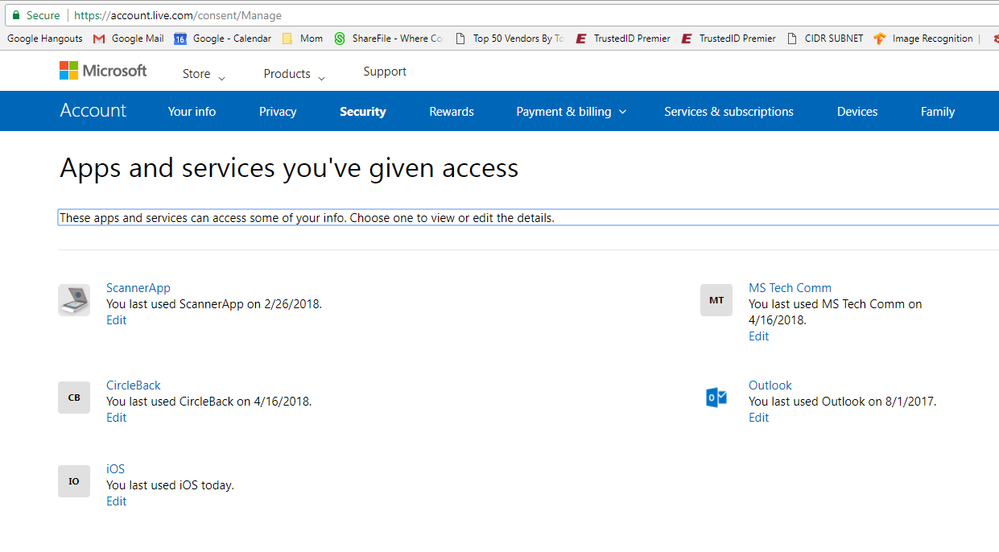Image resolution: width=999 pixels, height=552 pixels.
Task: Open the Google Hangouts bookmark
Action: (45, 38)
